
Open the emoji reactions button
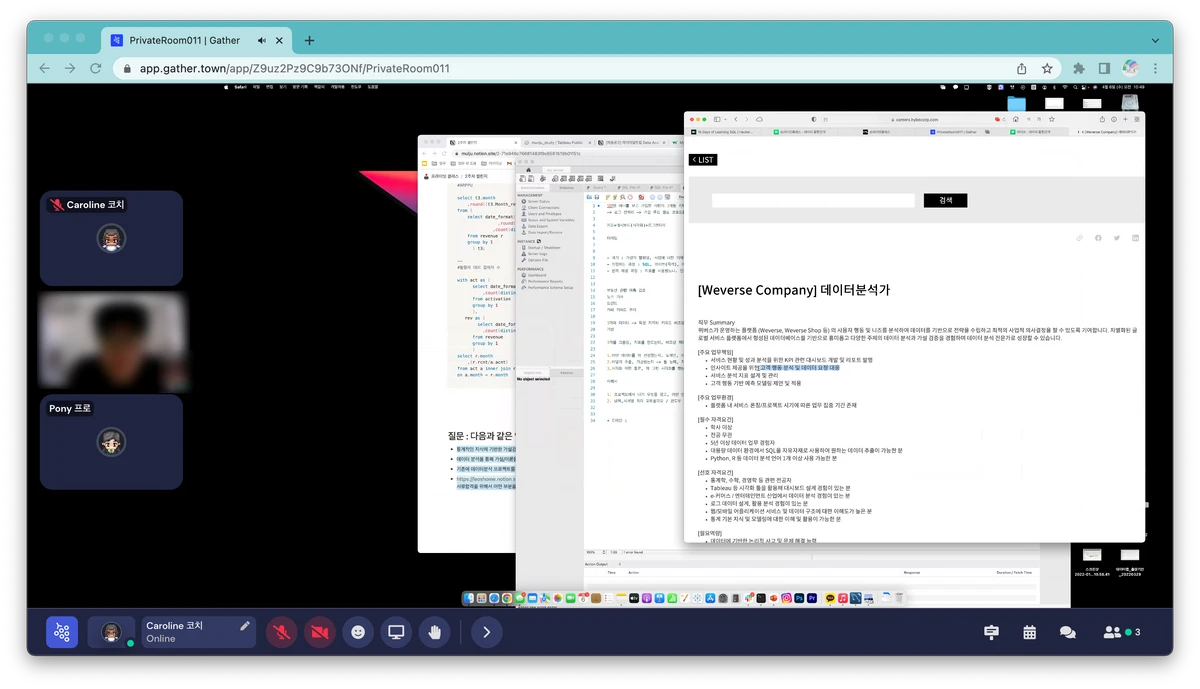tap(358, 632)
